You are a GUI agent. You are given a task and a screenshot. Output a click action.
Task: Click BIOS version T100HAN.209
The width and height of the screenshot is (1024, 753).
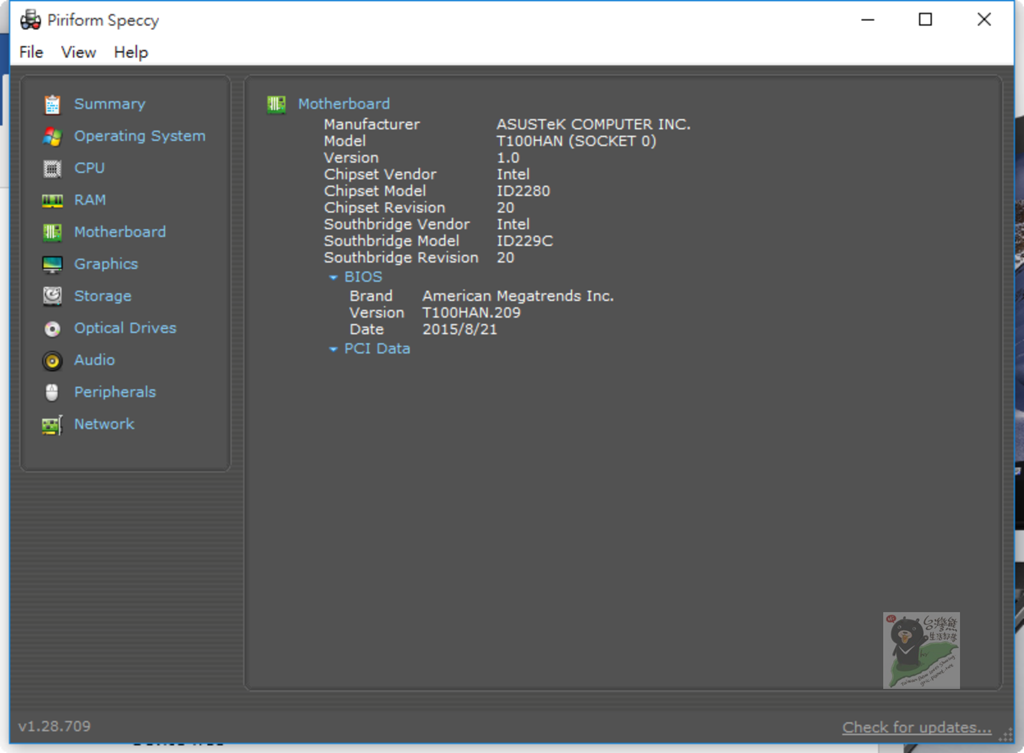coord(472,313)
